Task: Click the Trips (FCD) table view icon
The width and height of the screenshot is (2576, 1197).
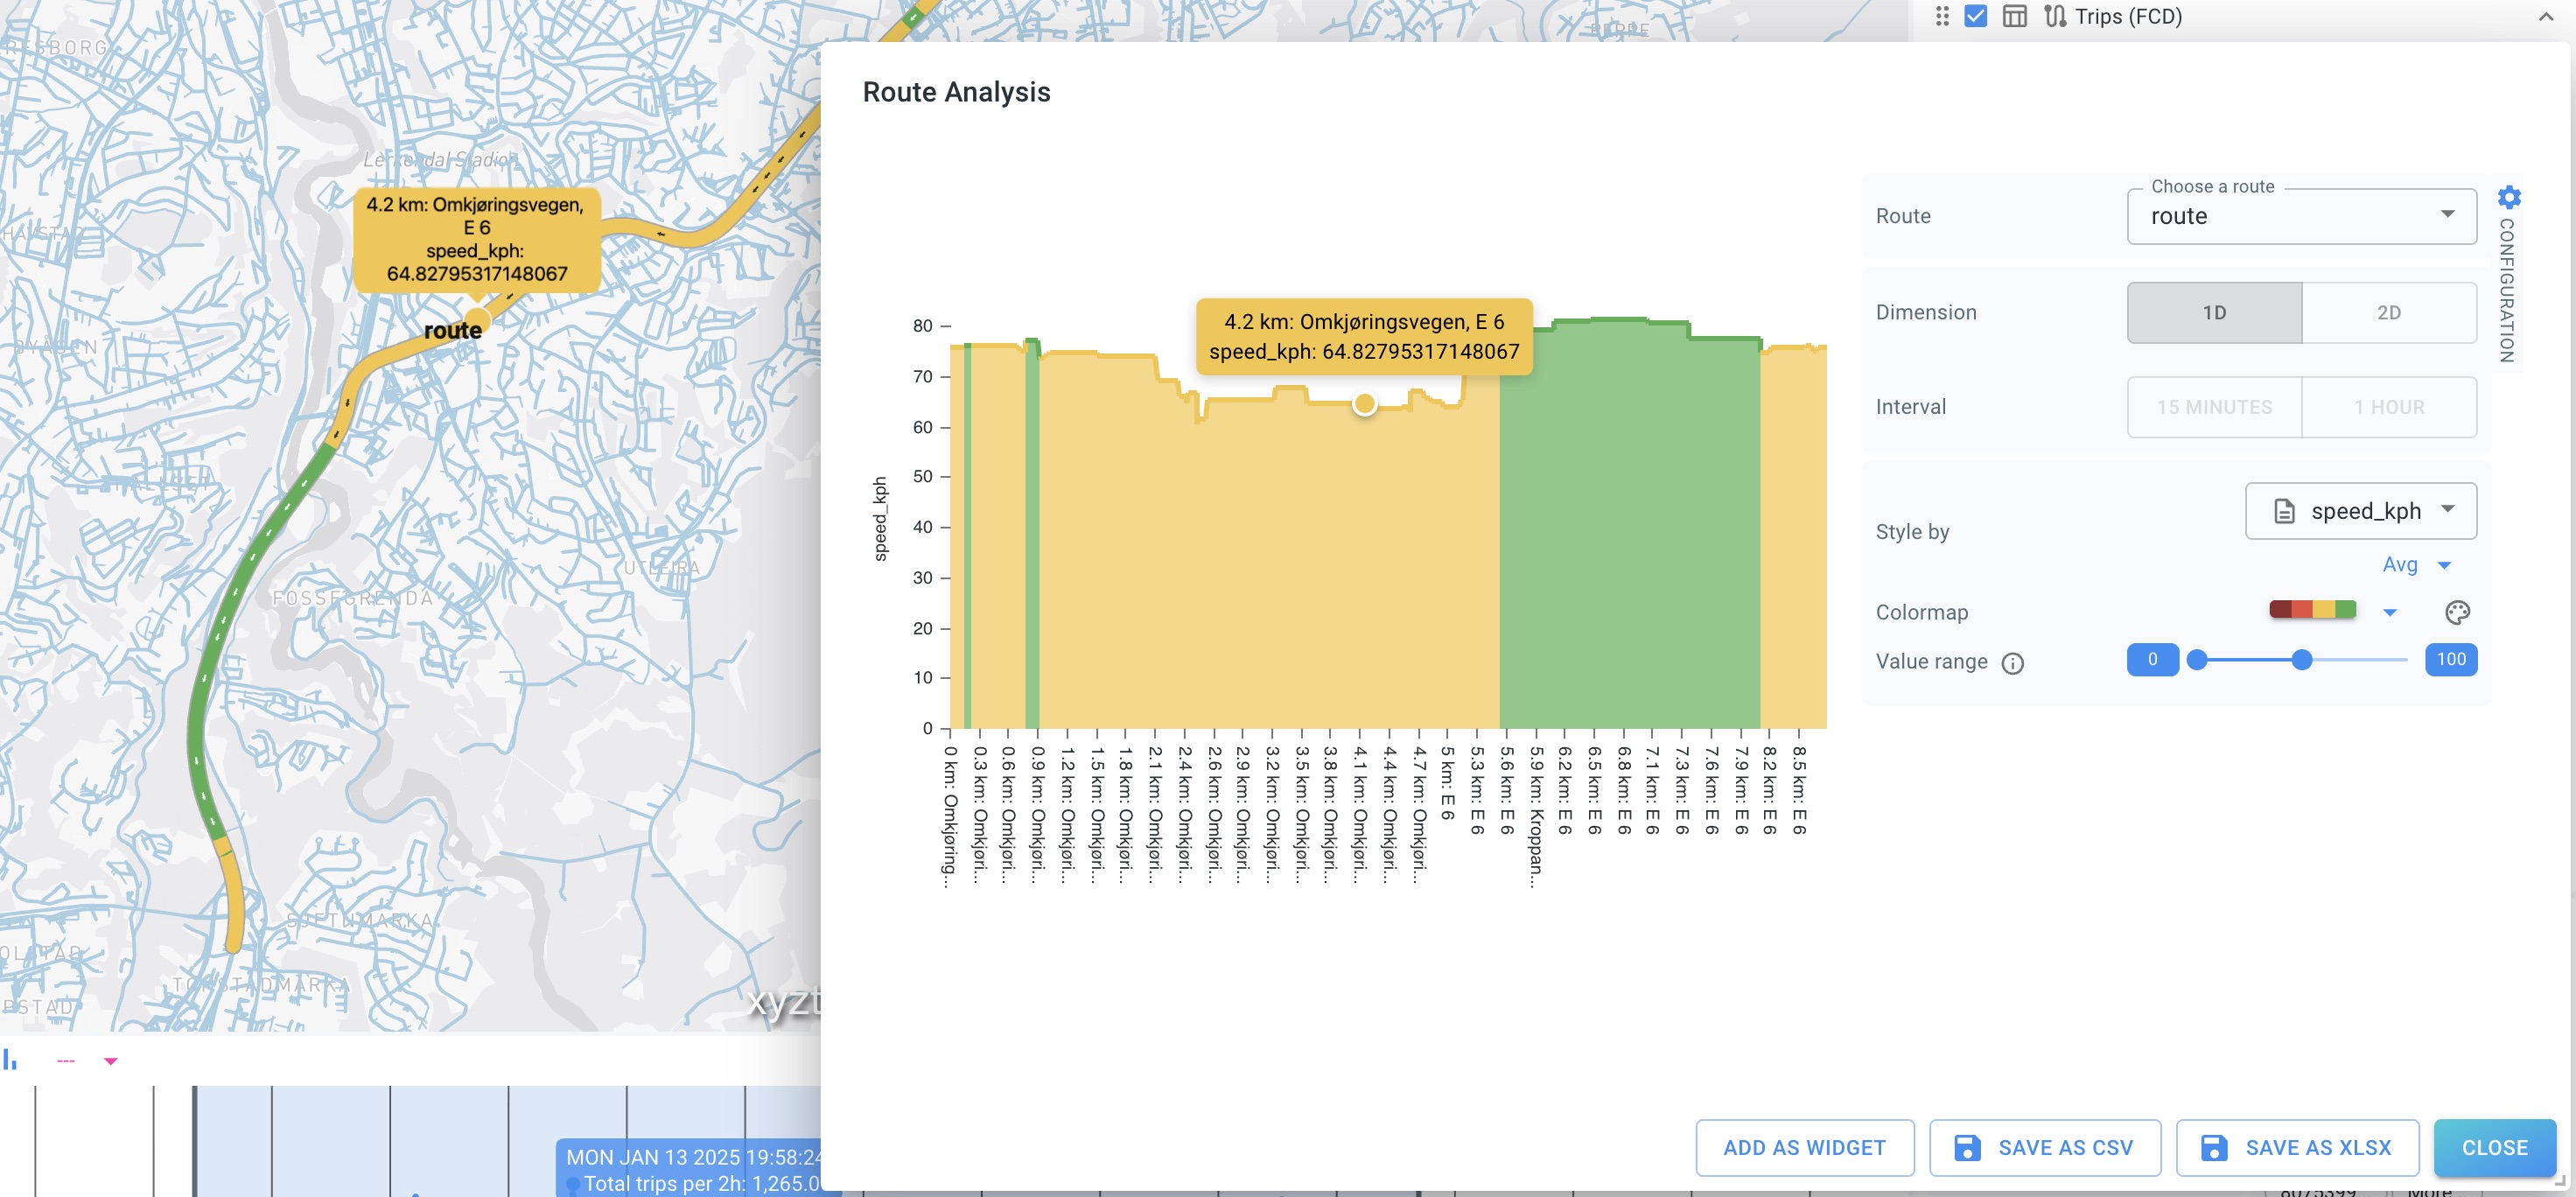Action: [x=2014, y=16]
